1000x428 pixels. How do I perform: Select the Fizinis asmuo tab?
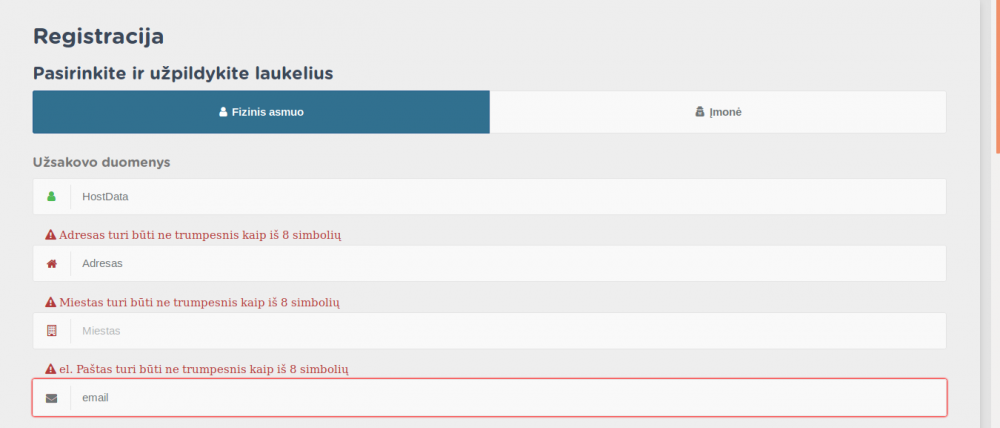coord(261,112)
